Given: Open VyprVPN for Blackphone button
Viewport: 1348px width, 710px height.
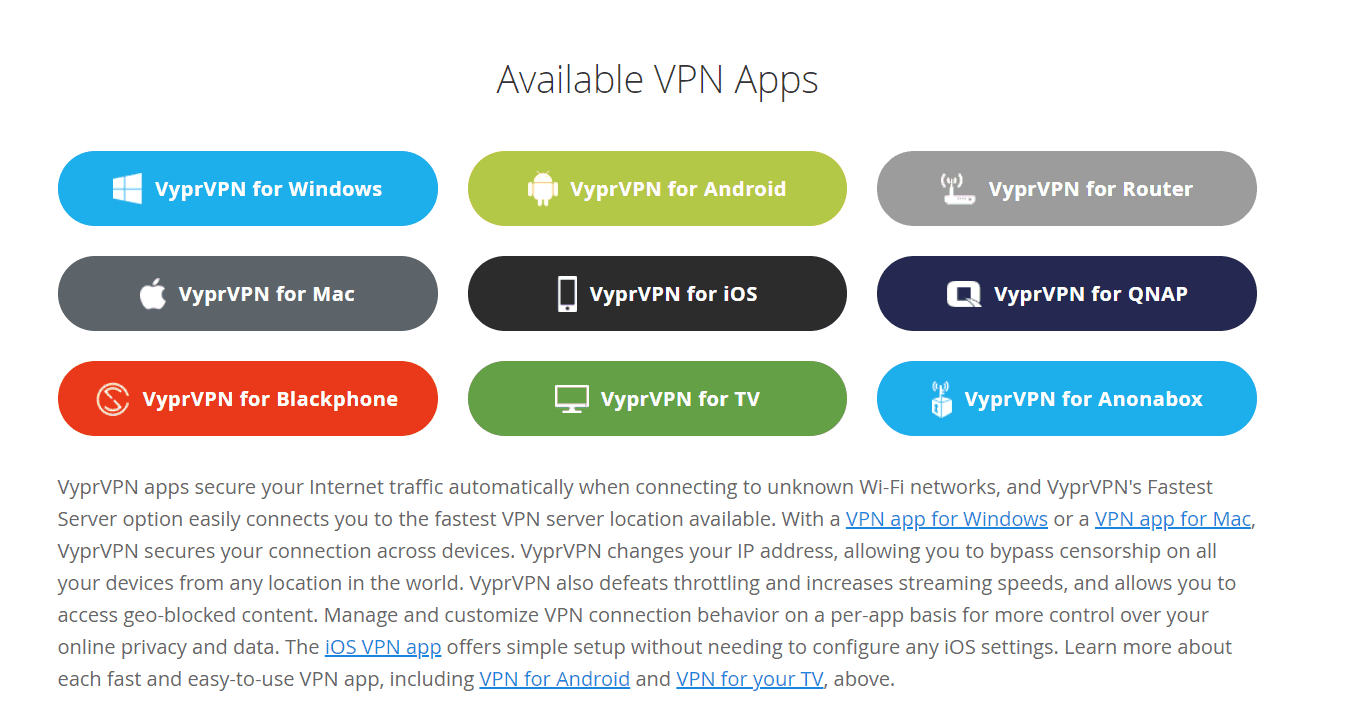Looking at the screenshot, I should 248,399.
